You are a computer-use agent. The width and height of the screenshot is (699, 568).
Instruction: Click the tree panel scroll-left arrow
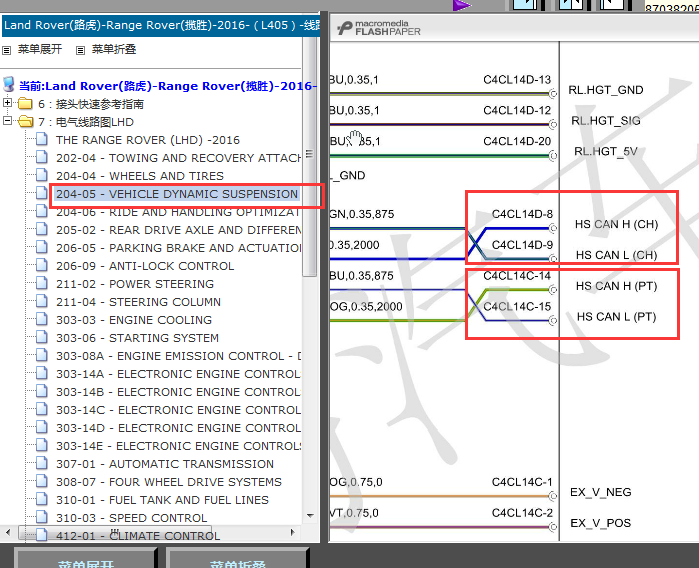(x=7, y=532)
